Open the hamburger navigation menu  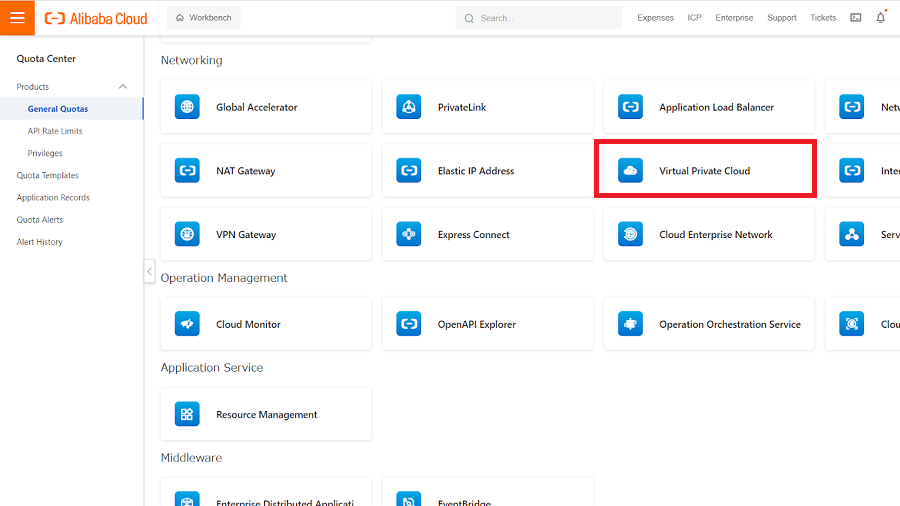pos(17,18)
